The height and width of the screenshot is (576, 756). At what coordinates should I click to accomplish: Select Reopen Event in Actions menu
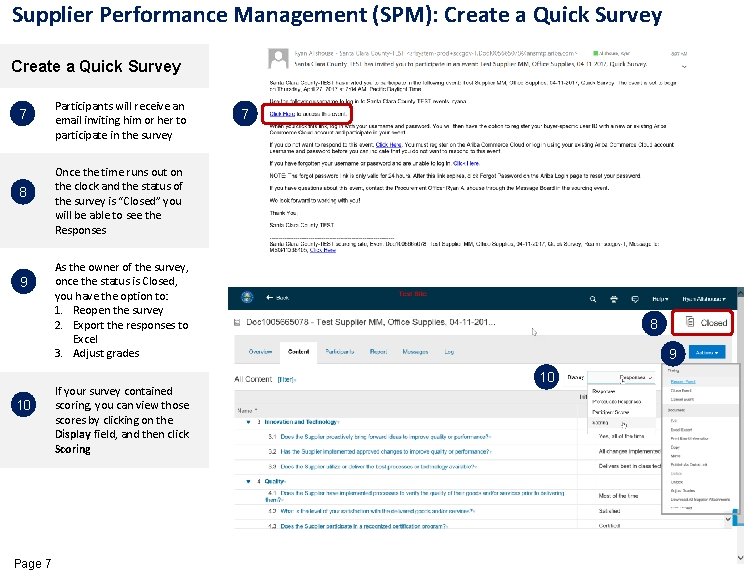[x=683, y=381]
